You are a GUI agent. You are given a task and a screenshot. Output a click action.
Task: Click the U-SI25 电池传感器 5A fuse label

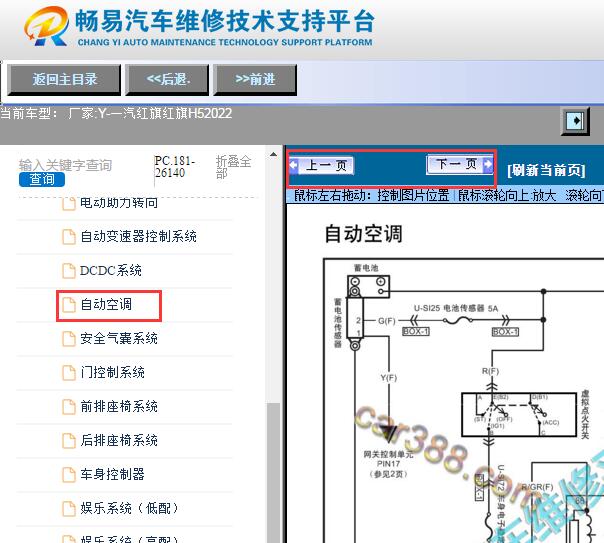tap(456, 308)
